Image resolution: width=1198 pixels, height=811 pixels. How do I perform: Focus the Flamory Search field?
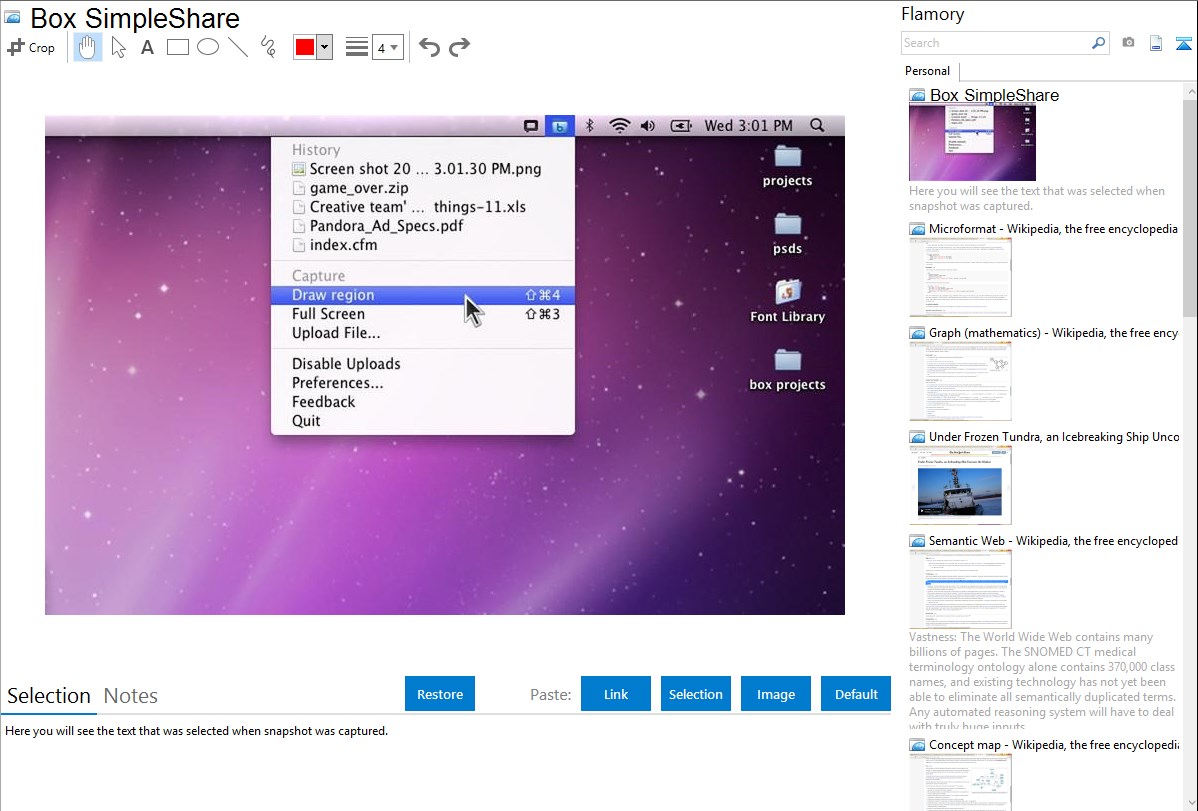(996, 43)
